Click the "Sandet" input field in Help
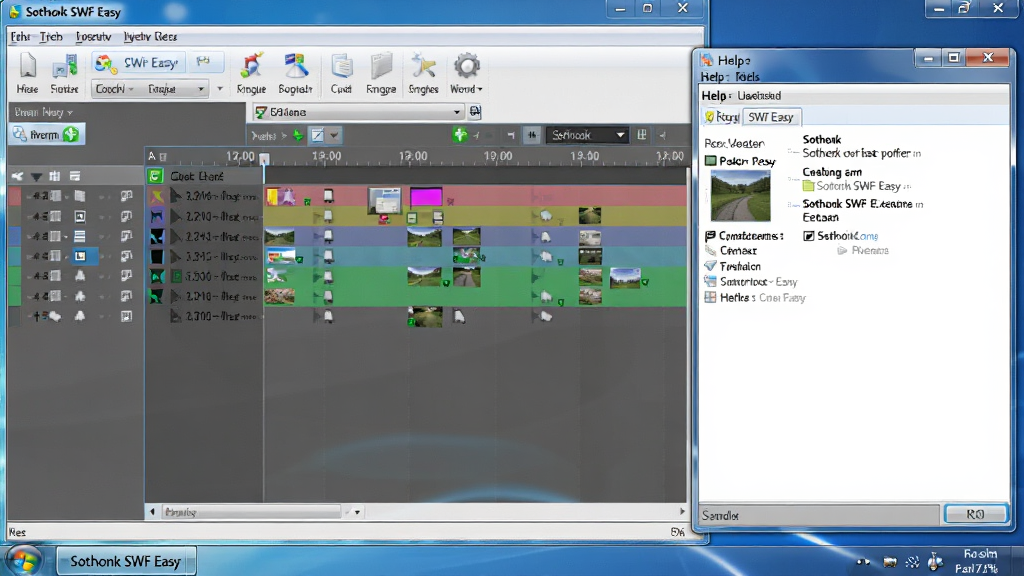 pyautogui.click(x=819, y=515)
